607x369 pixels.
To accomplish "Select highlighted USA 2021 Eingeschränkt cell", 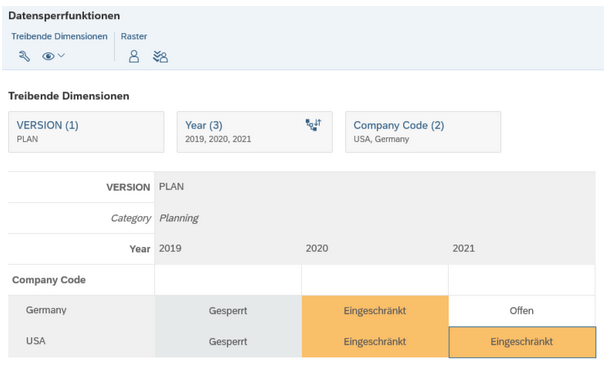I will point(522,342).
